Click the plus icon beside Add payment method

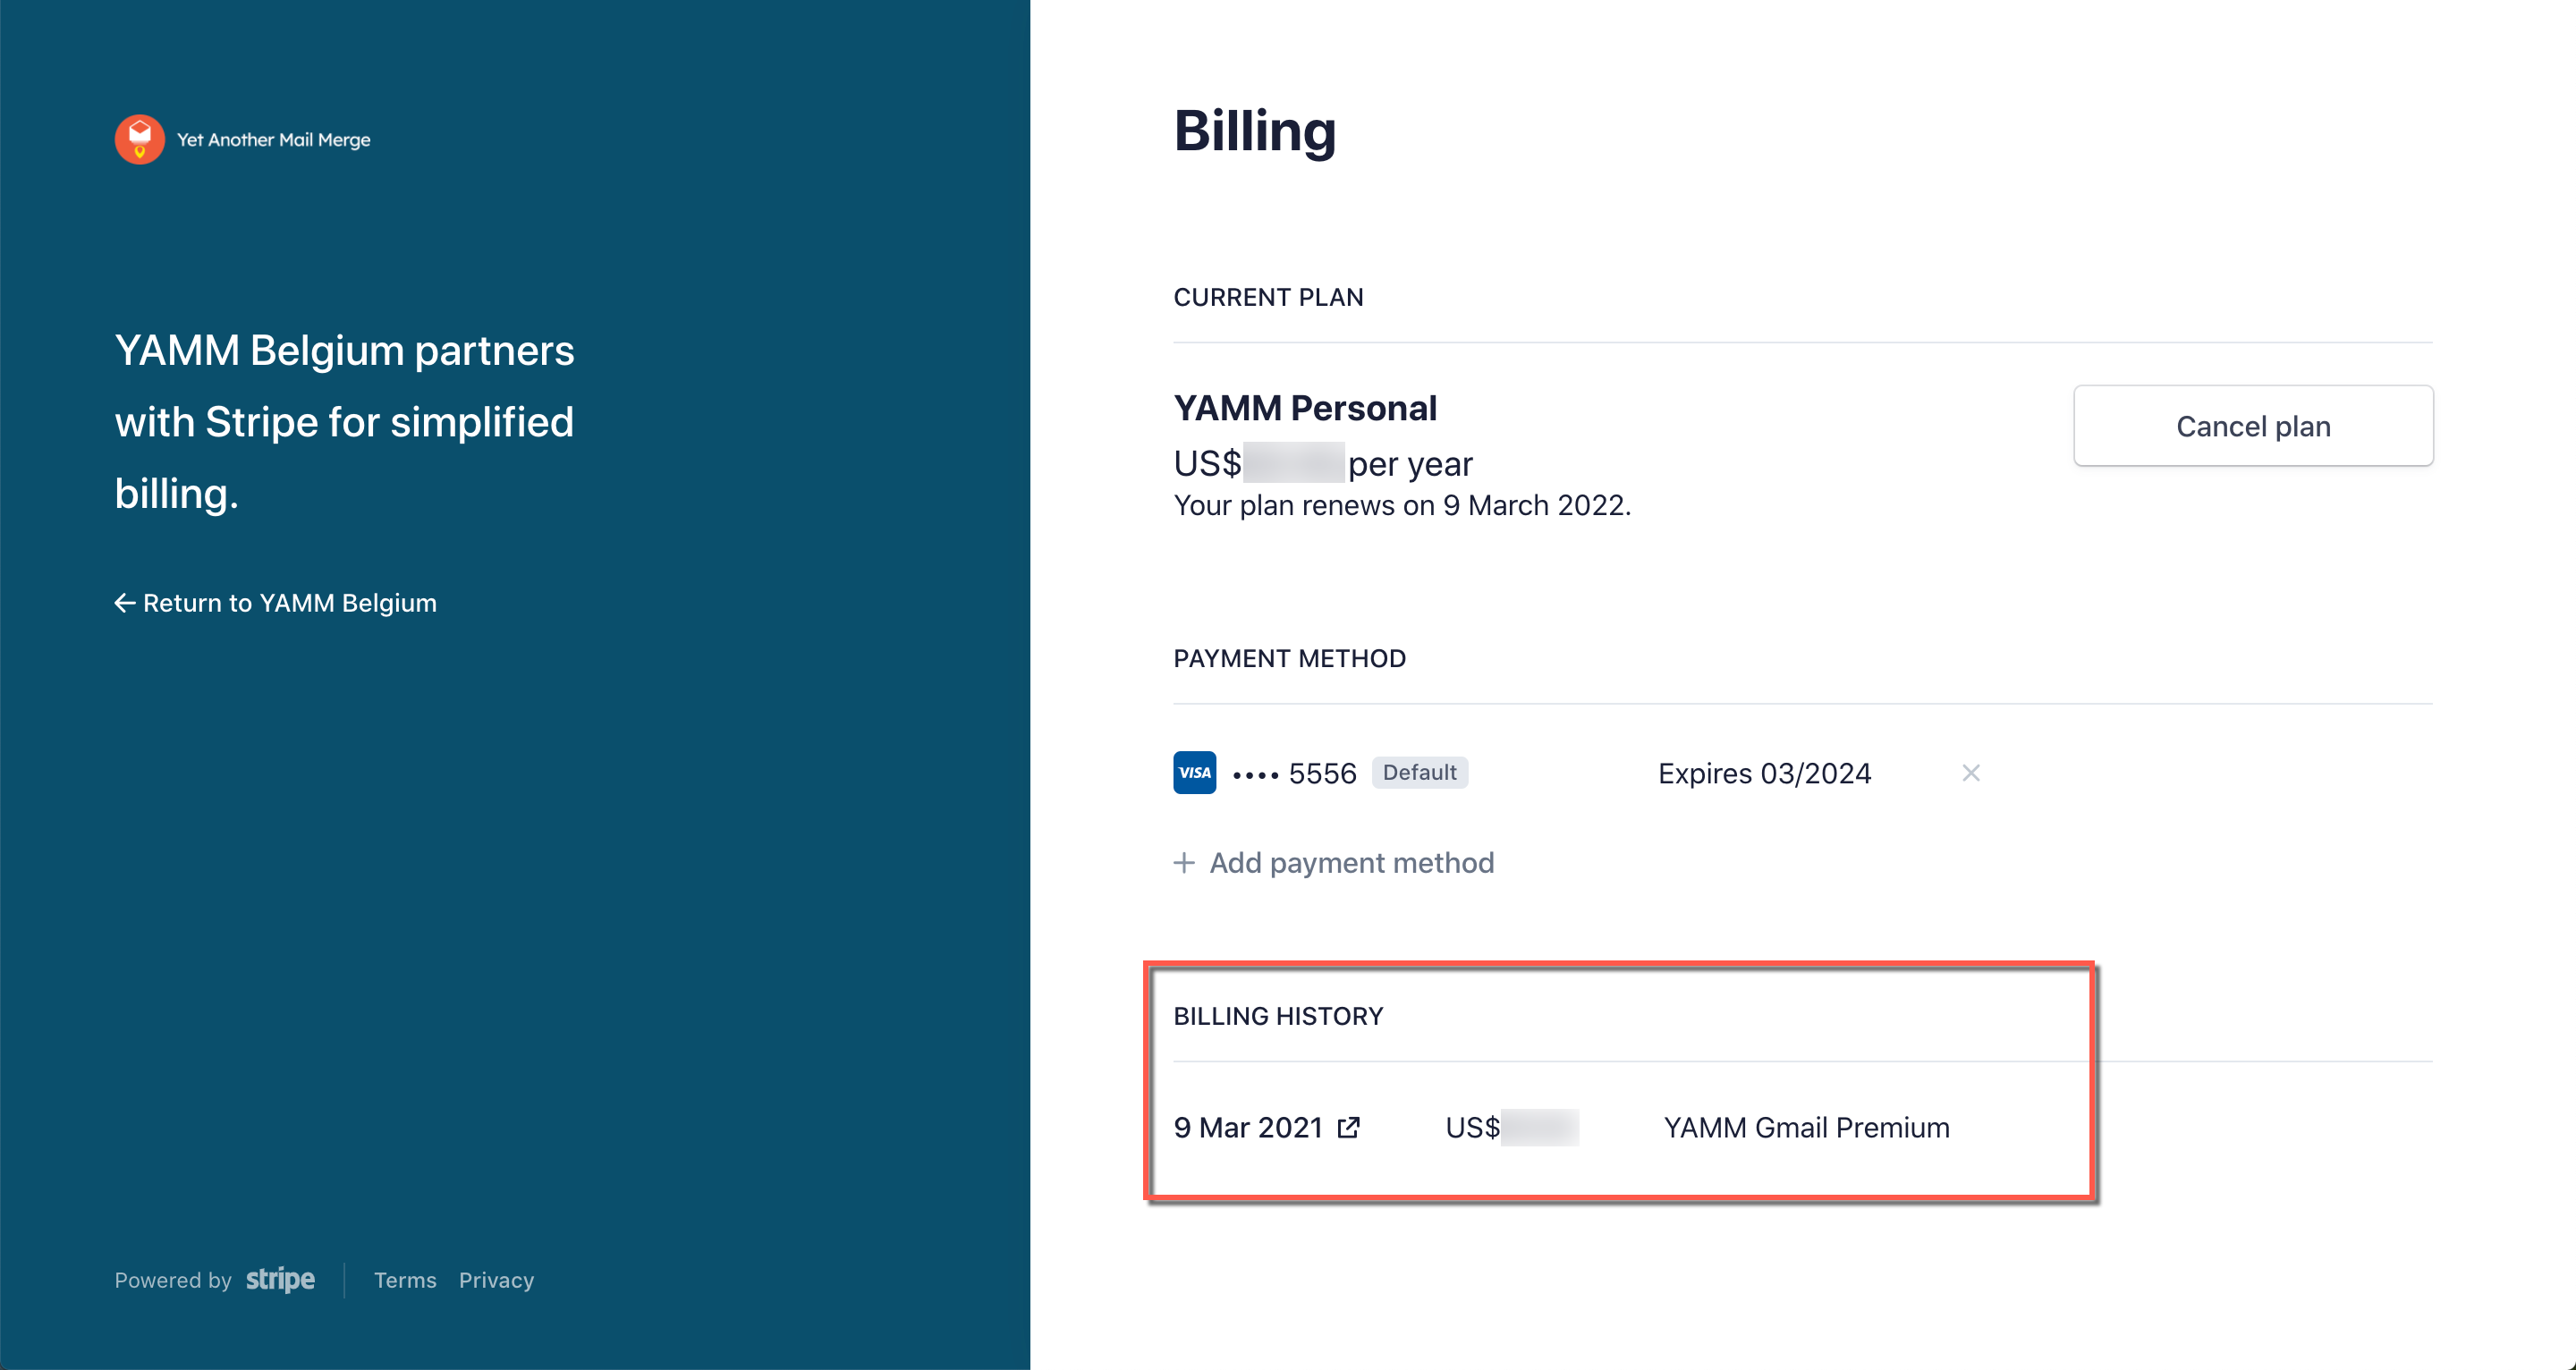(x=1183, y=862)
